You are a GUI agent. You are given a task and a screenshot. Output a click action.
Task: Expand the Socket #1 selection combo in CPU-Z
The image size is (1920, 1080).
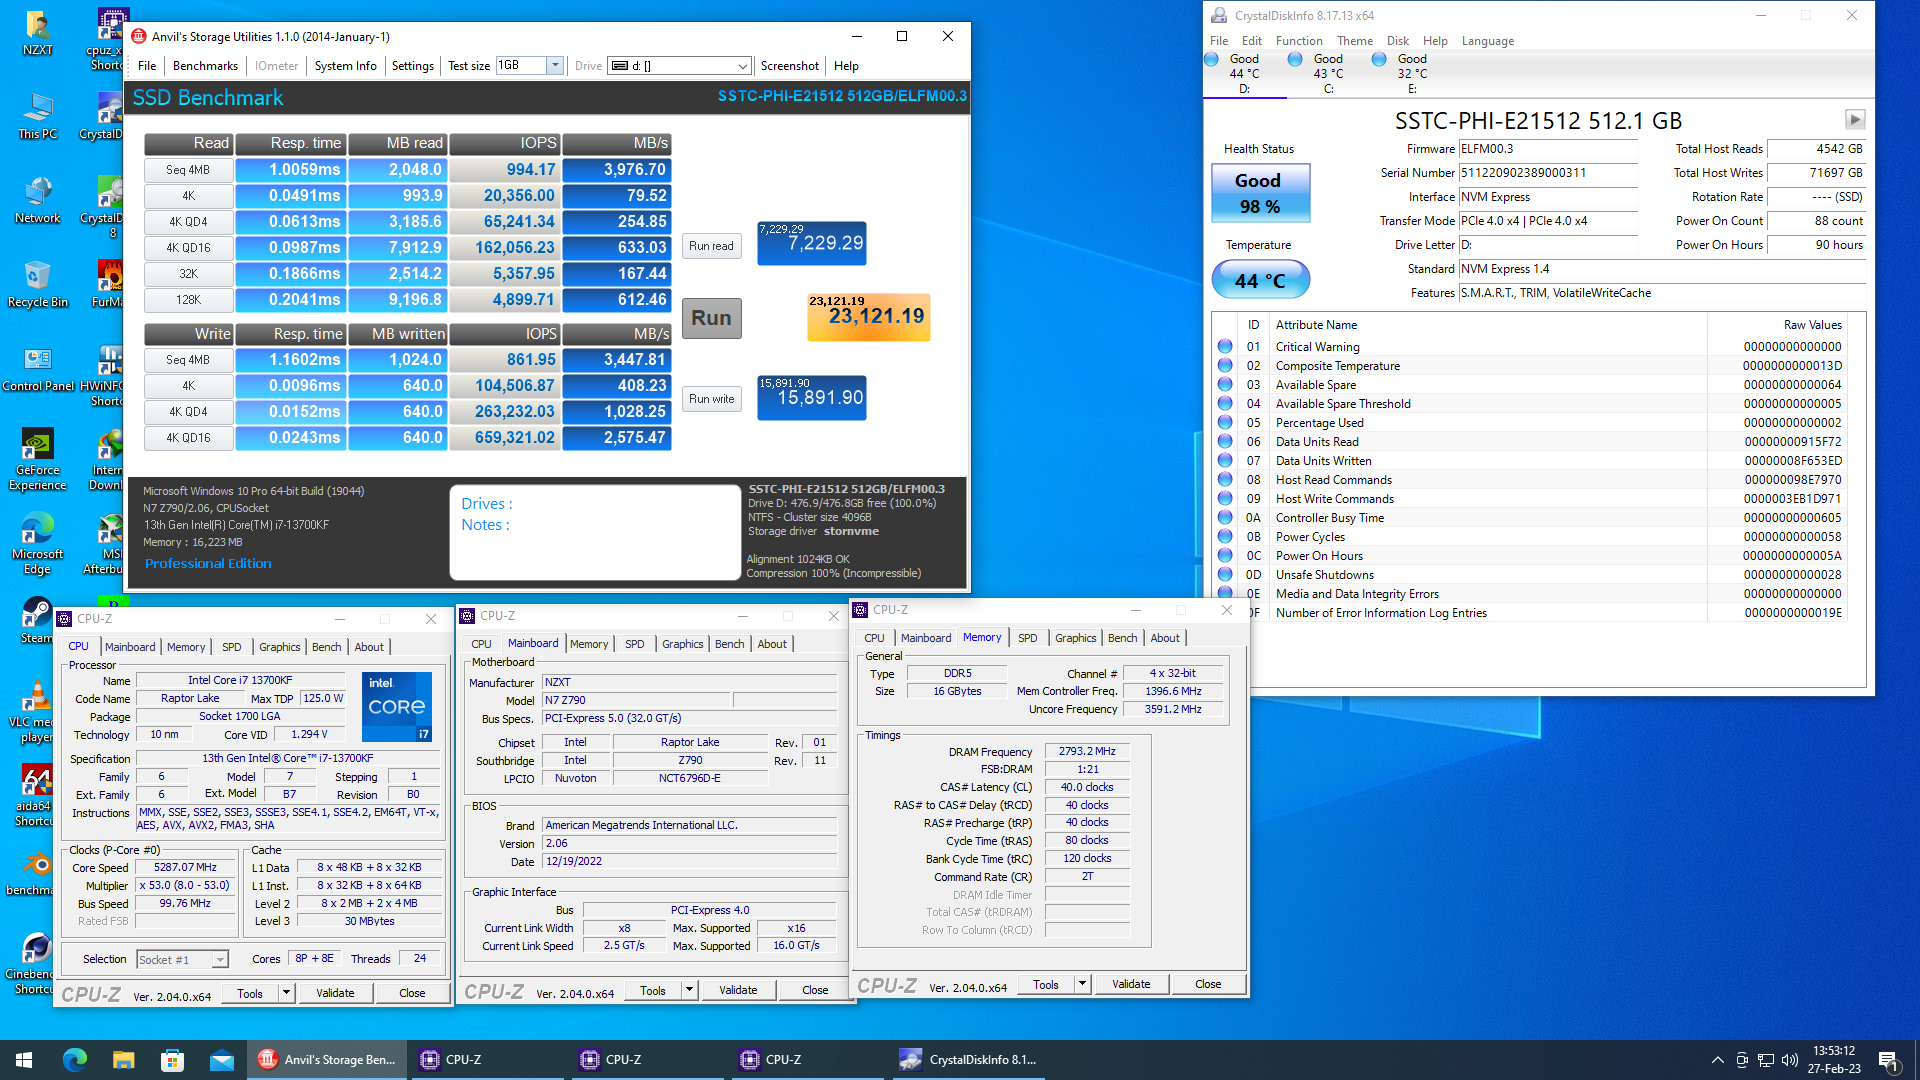(219, 958)
